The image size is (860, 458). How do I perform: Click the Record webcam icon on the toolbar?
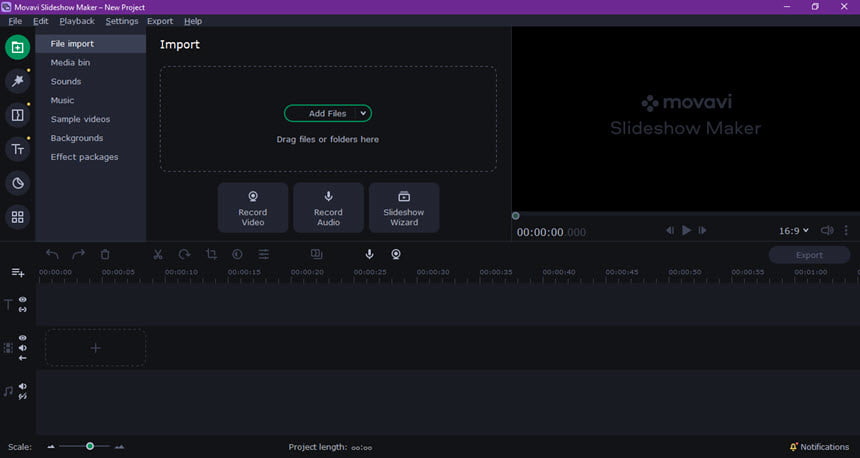[396, 254]
